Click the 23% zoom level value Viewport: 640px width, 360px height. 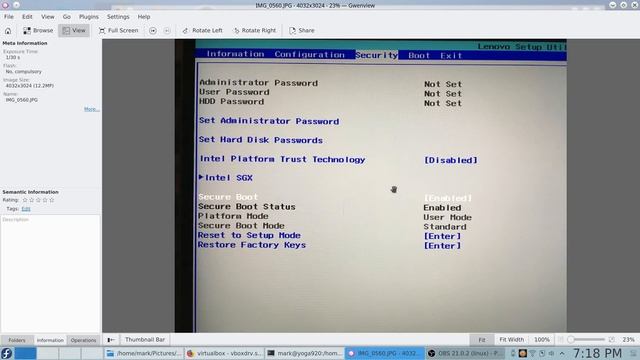(x=628, y=340)
